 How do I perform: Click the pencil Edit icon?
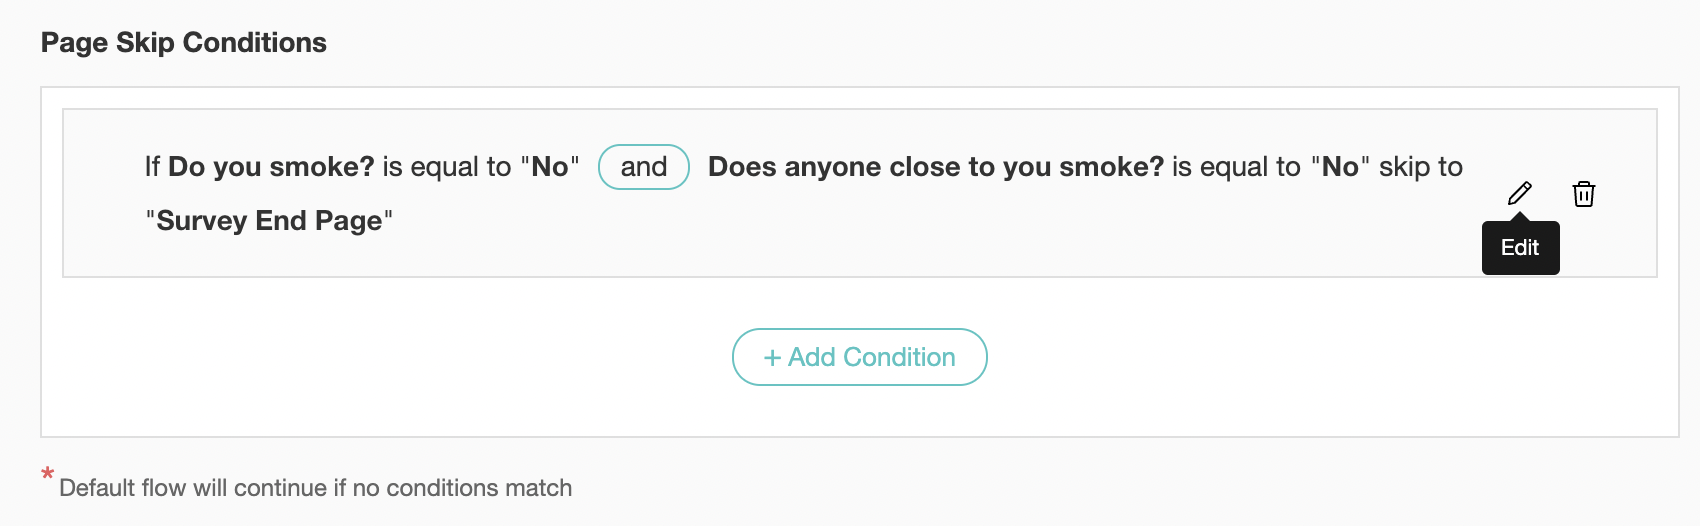[1519, 193]
